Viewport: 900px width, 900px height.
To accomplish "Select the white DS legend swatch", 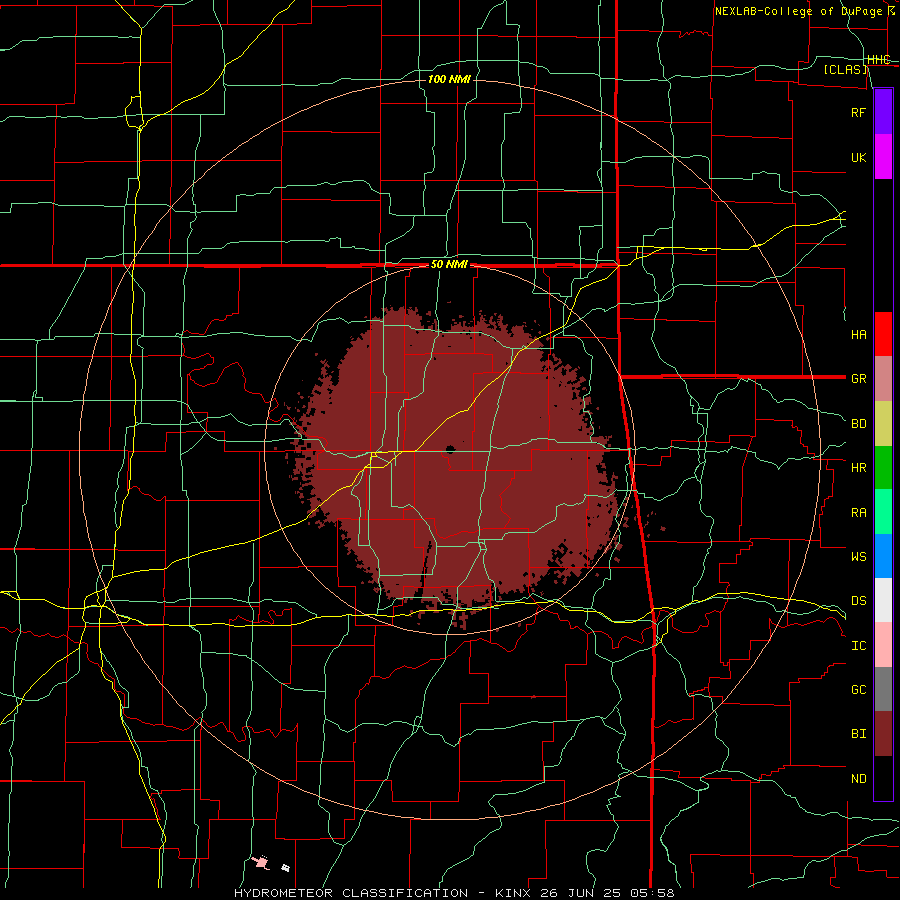I will (883, 600).
